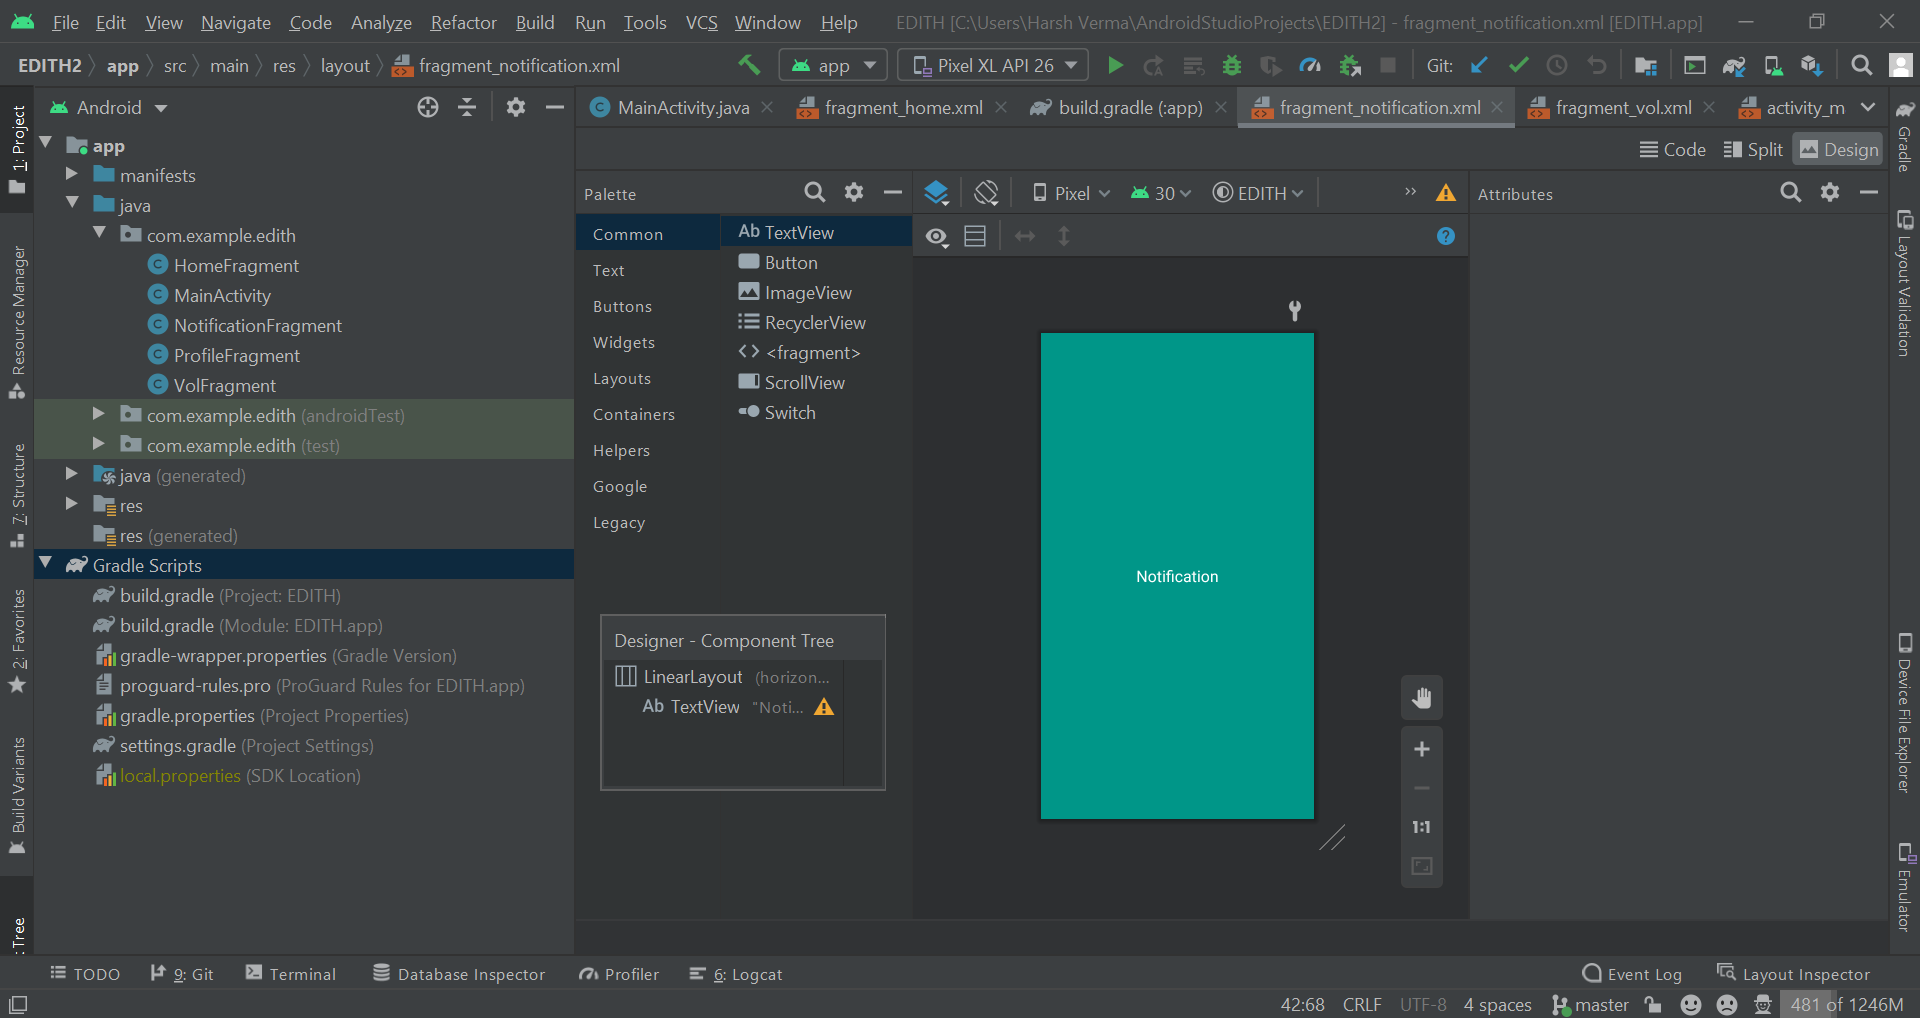Toggle view options eye icon
1920x1018 pixels.
point(936,237)
